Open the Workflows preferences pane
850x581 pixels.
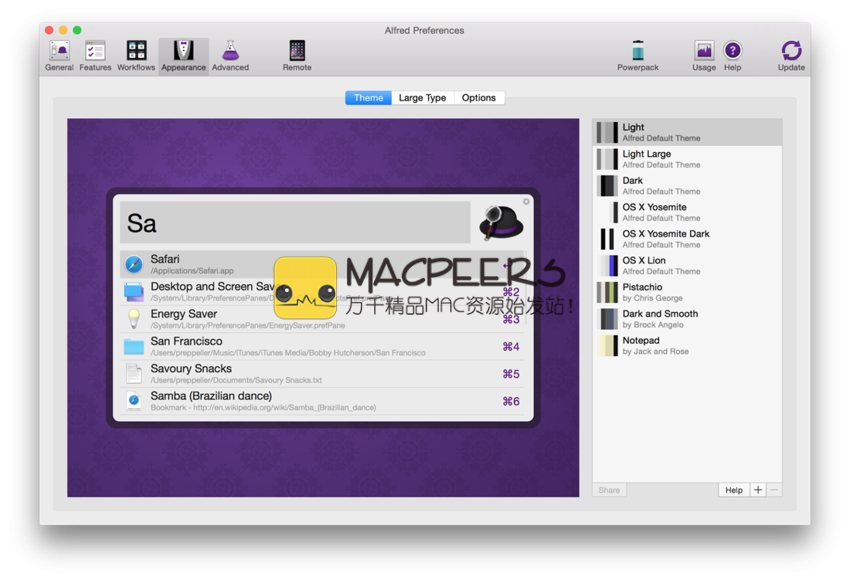point(136,55)
